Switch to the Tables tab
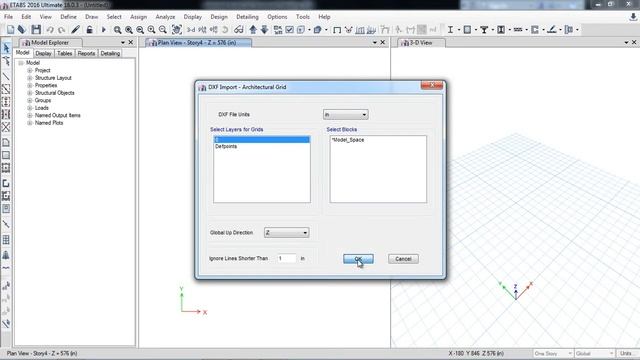640x360 pixels. 64,53
